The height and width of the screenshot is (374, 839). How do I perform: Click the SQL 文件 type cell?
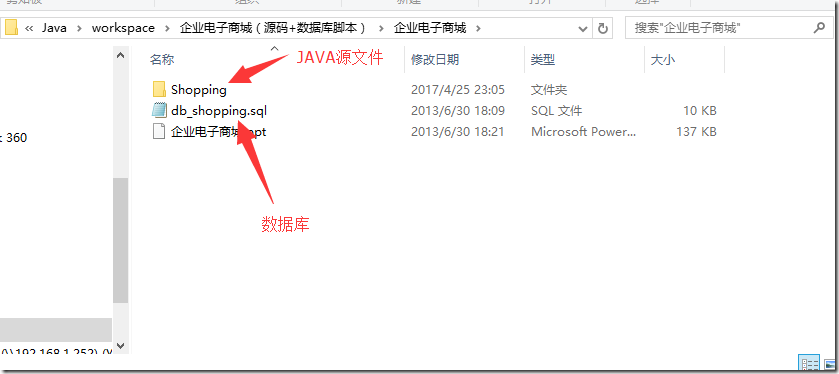pyautogui.click(x=556, y=111)
